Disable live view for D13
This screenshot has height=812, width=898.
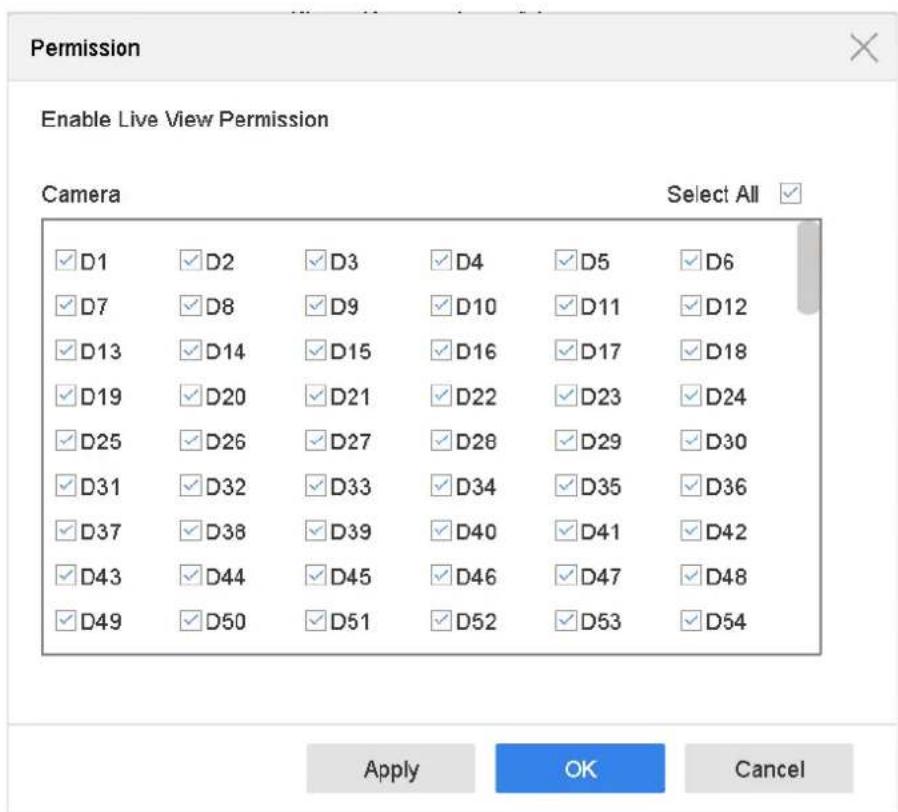[65, 350]
